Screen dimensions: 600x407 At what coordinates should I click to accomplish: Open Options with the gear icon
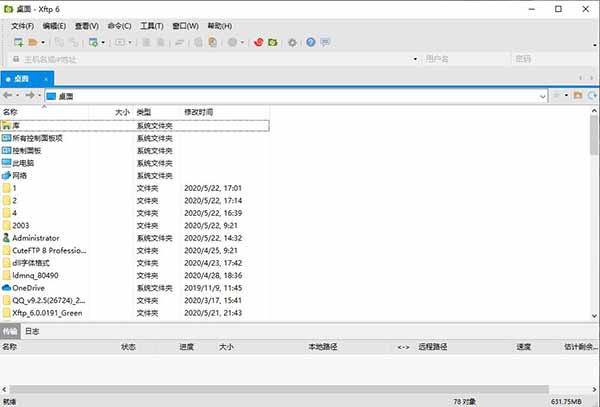tap(292, 42)
